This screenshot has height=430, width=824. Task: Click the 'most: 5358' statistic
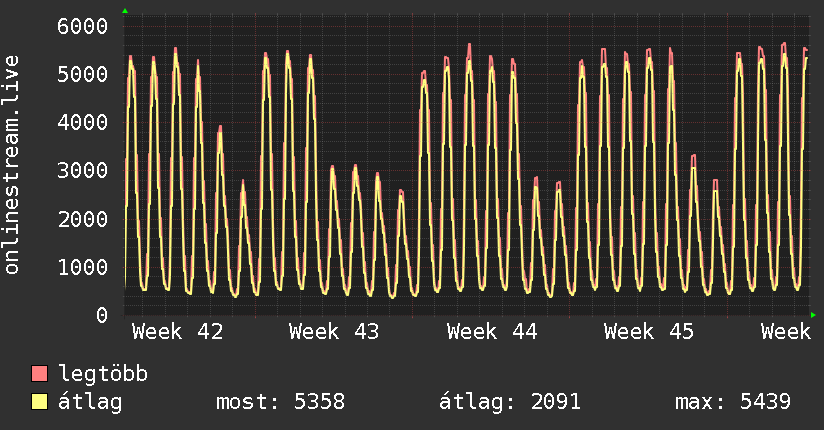click(x=280, y=403)
